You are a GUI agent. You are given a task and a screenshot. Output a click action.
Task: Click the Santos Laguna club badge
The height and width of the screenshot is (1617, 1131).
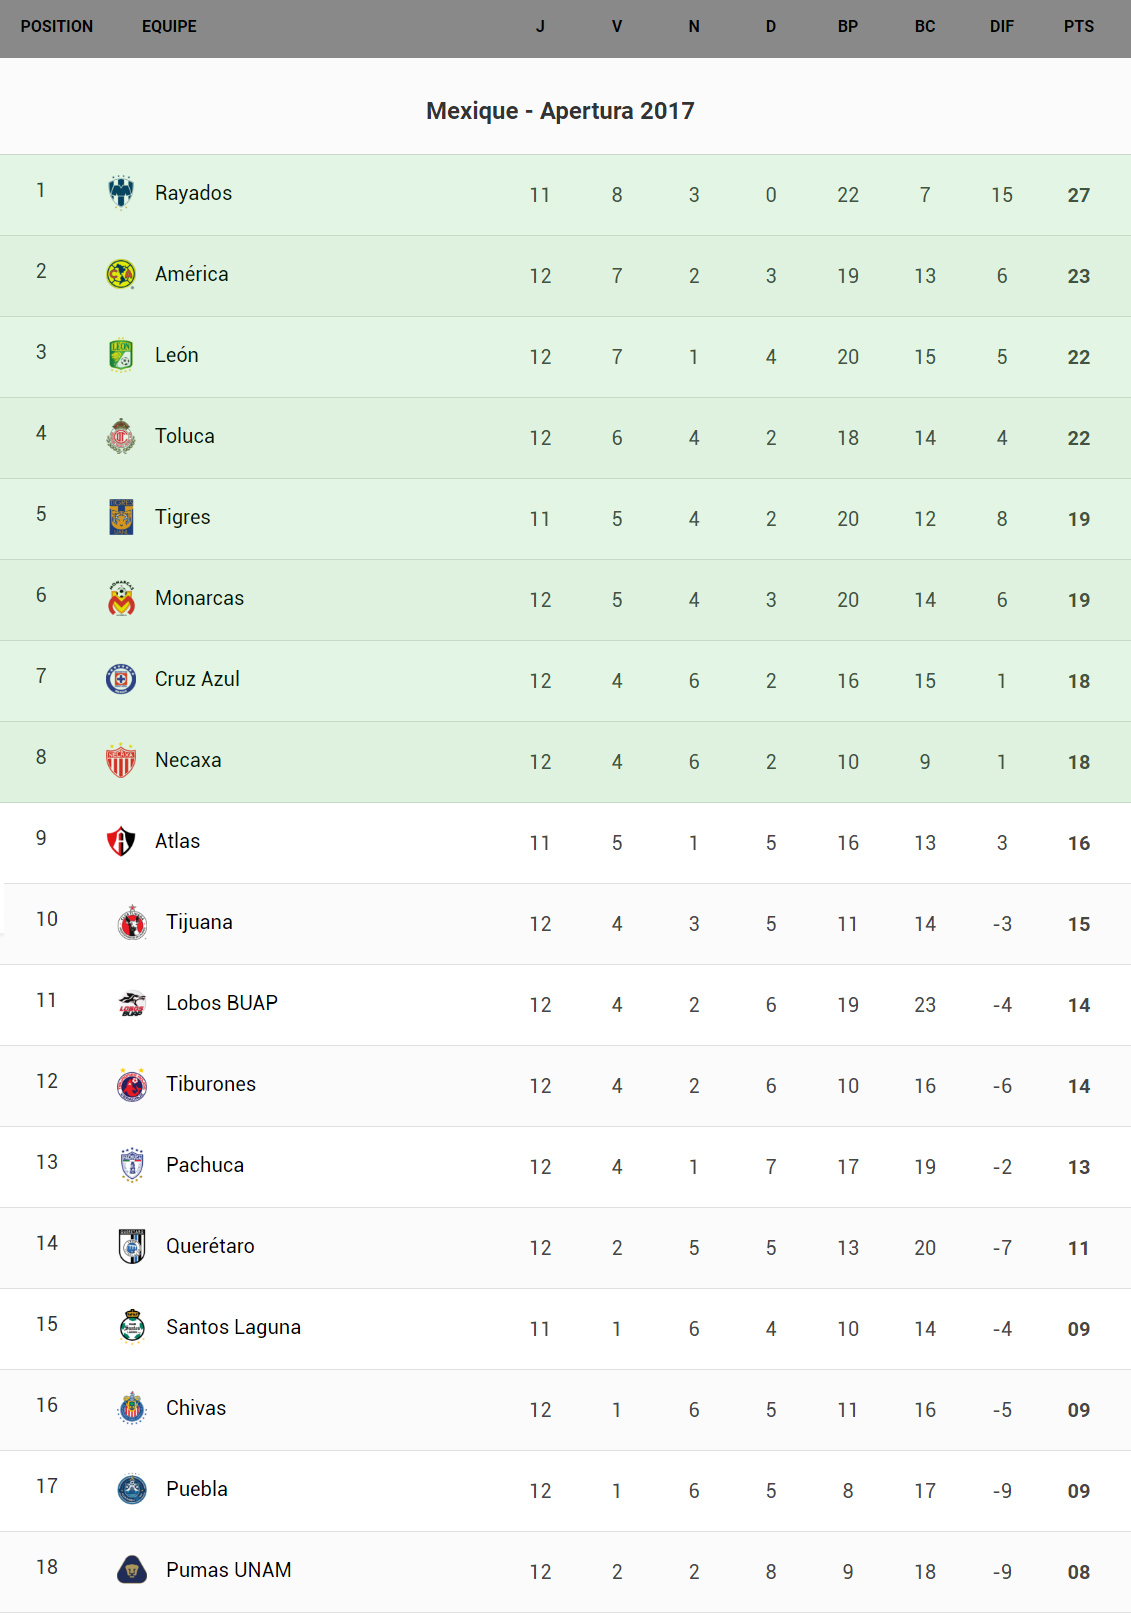pos(132,1327)
